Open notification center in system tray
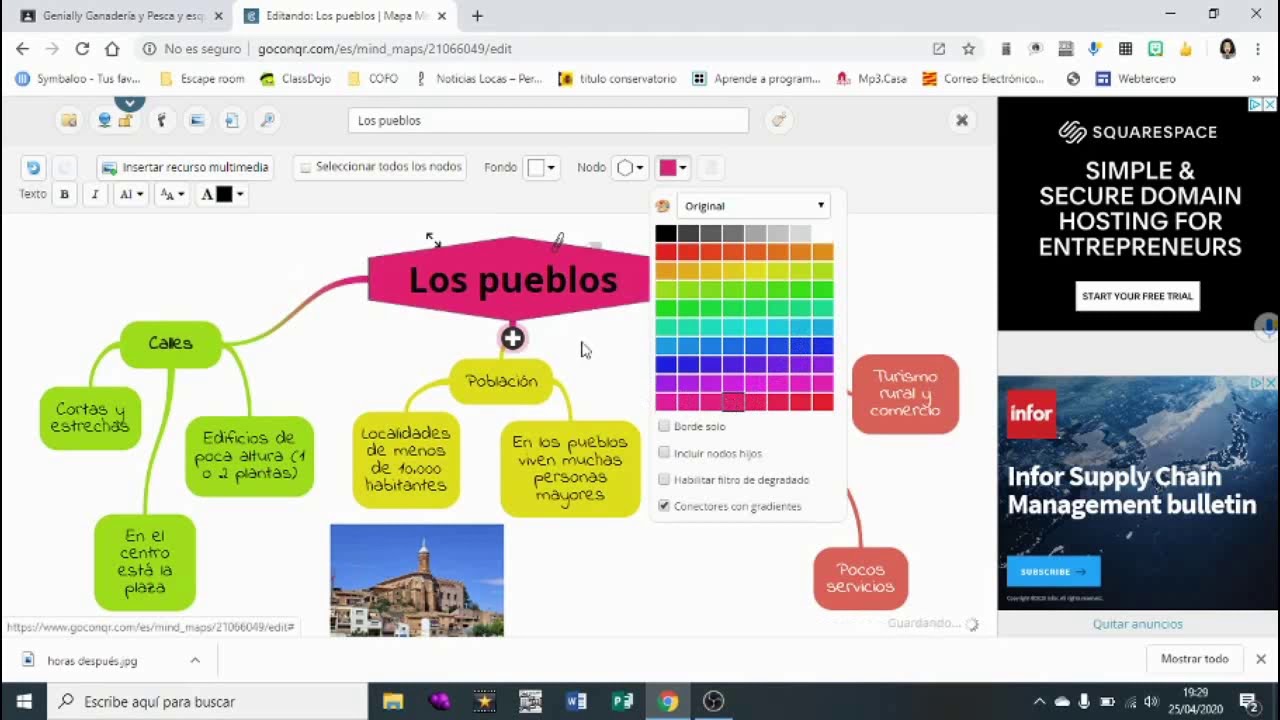 click(x=1248, y=701)
